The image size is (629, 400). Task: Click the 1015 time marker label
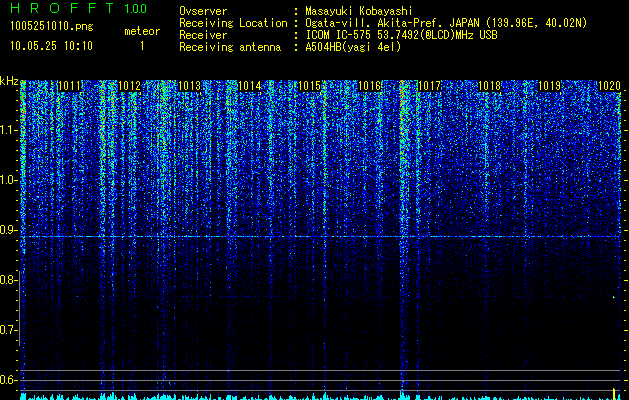coord(310,86)
